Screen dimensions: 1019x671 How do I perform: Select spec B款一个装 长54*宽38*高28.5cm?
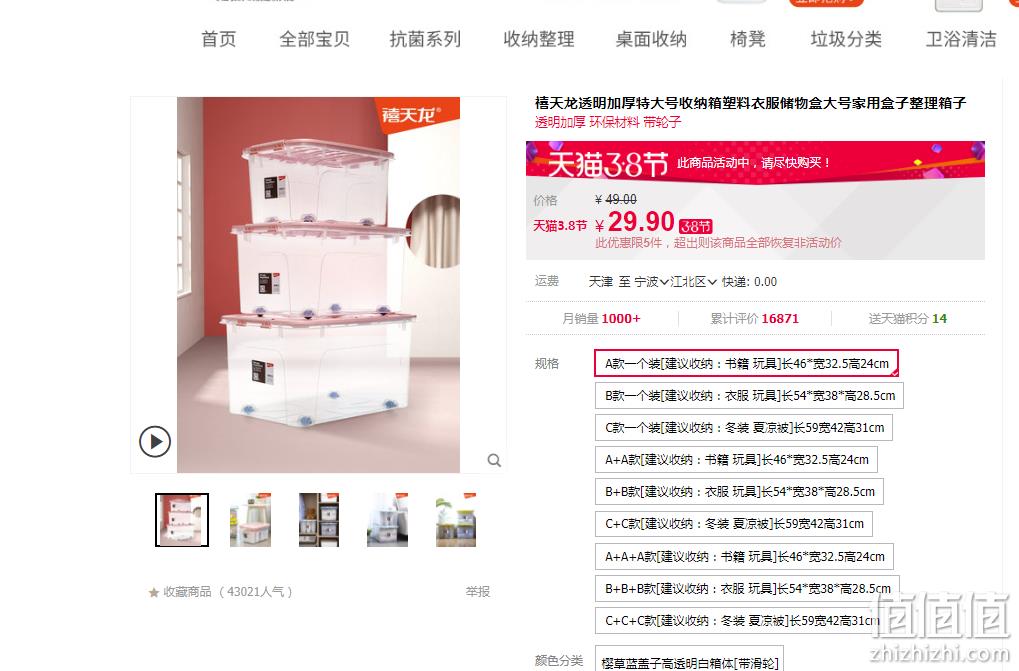(749, 396)
